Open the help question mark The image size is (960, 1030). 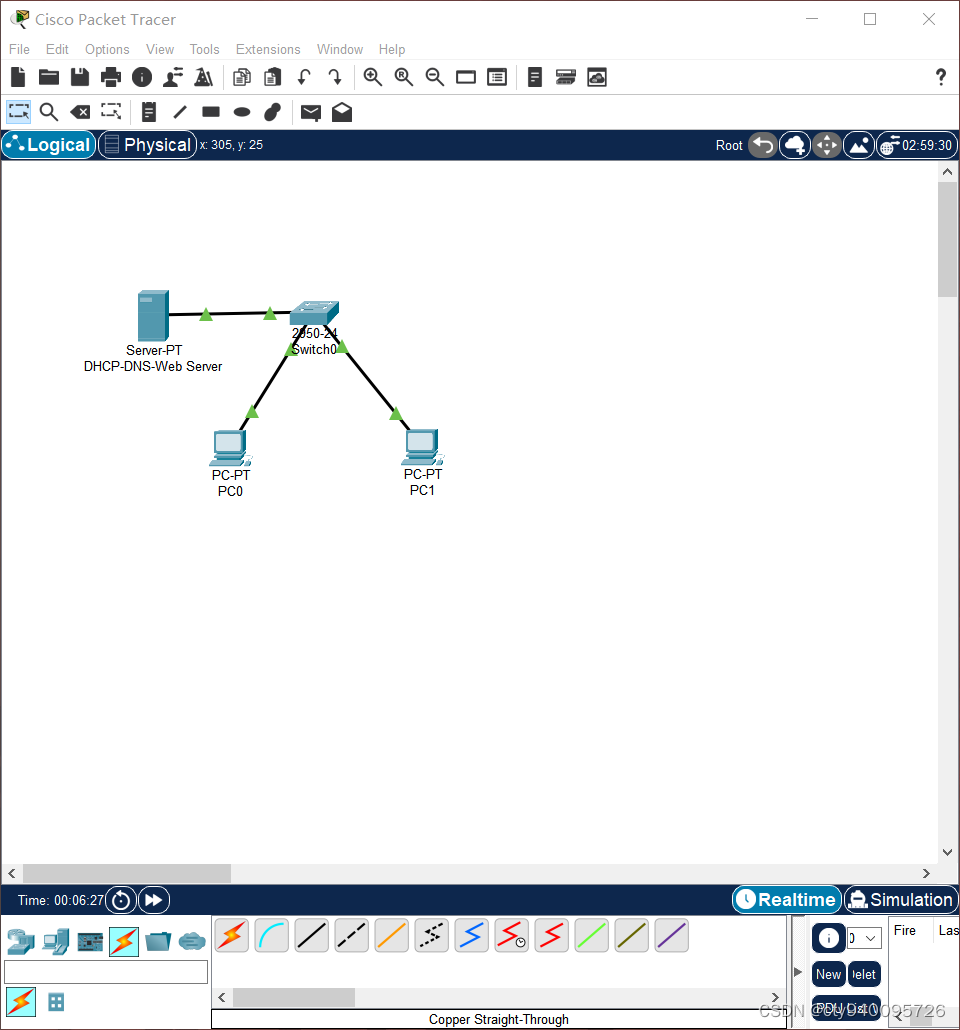[941, 78]
